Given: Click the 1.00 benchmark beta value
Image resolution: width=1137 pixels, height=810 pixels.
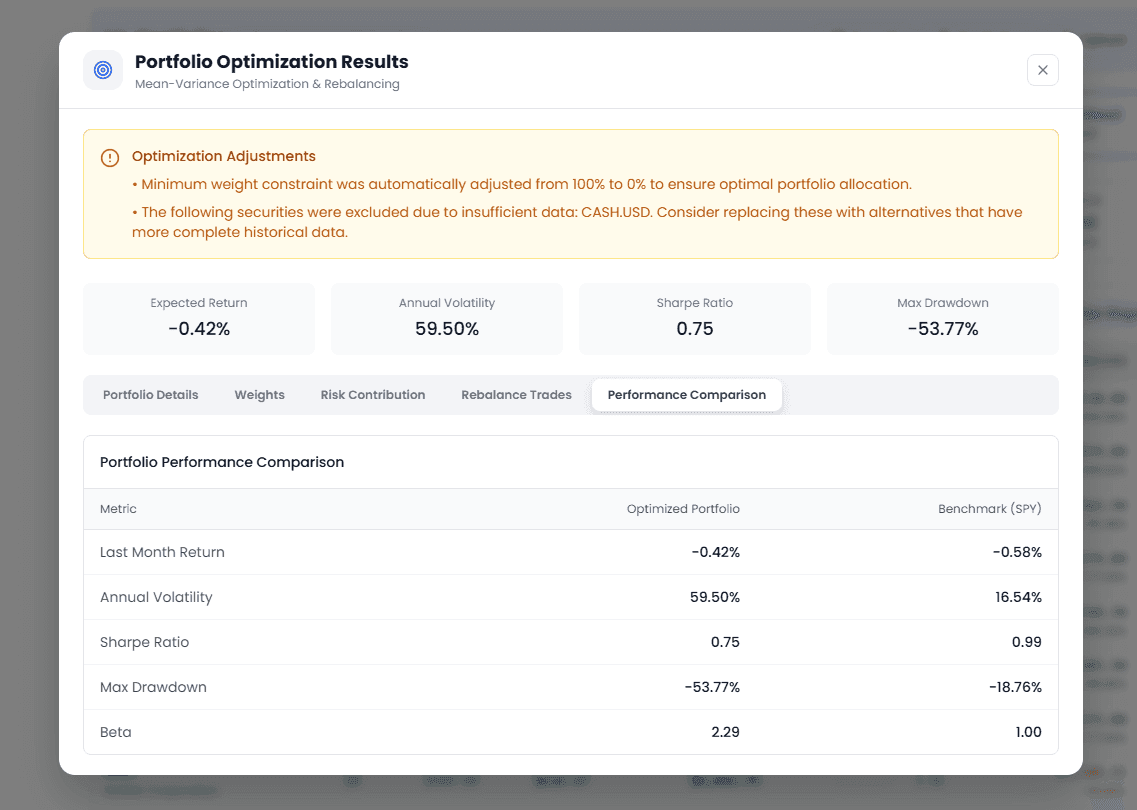Looking at the screenshot, I should click(1028, 732).
